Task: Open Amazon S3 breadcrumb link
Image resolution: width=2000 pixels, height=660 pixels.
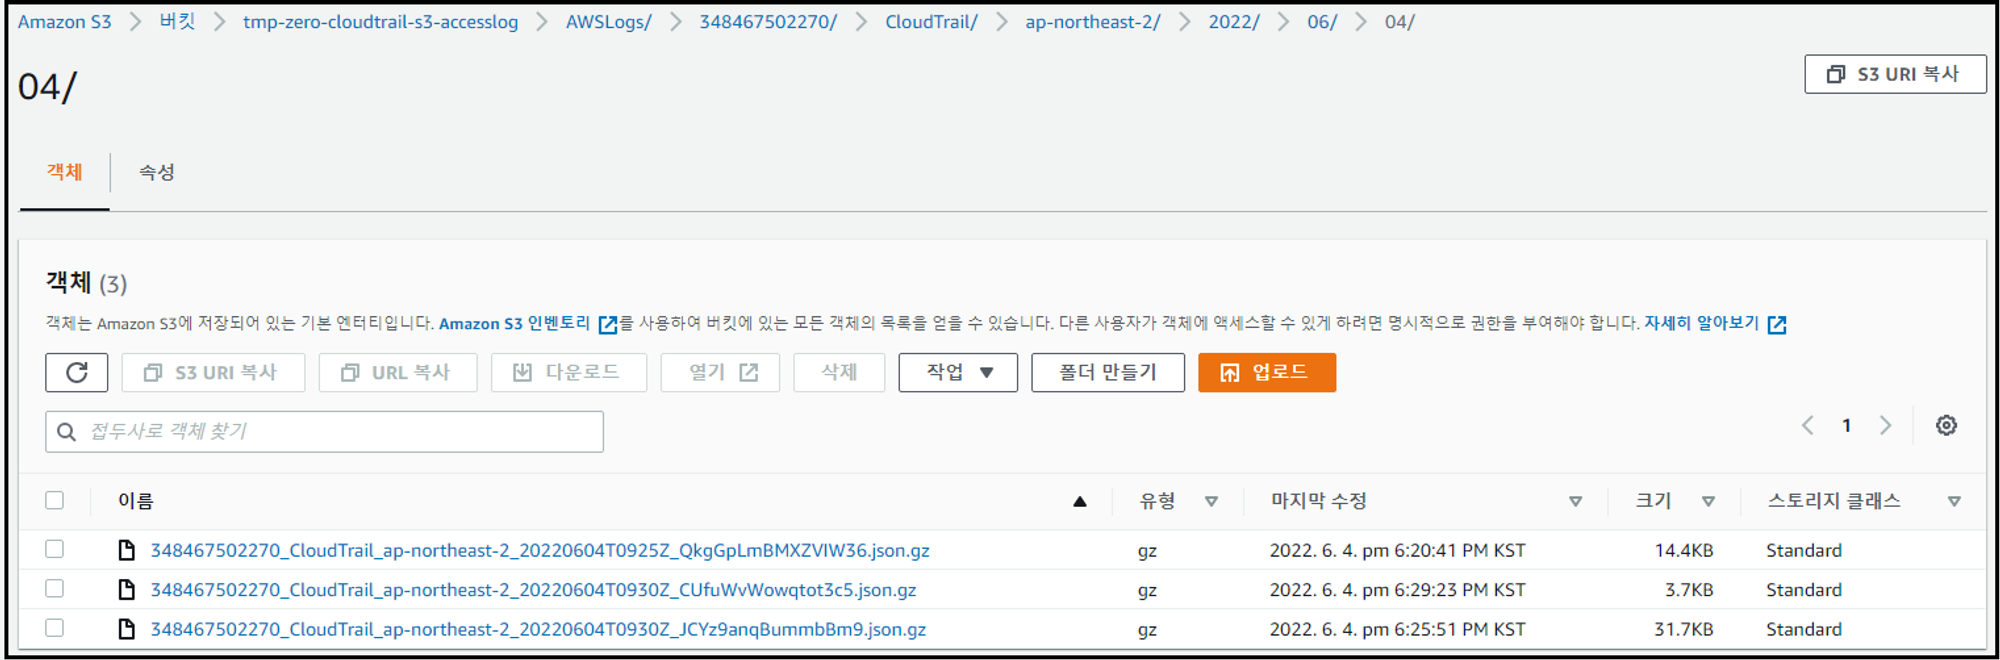Action: click(x=64, y=22)
